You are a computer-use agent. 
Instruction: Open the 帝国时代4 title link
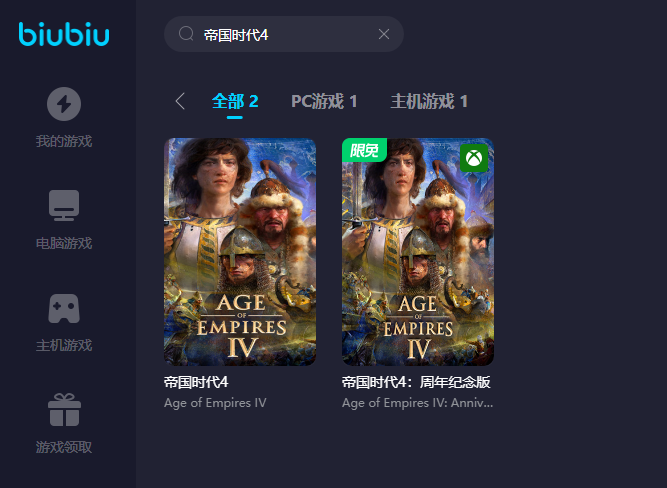(196, 382)
